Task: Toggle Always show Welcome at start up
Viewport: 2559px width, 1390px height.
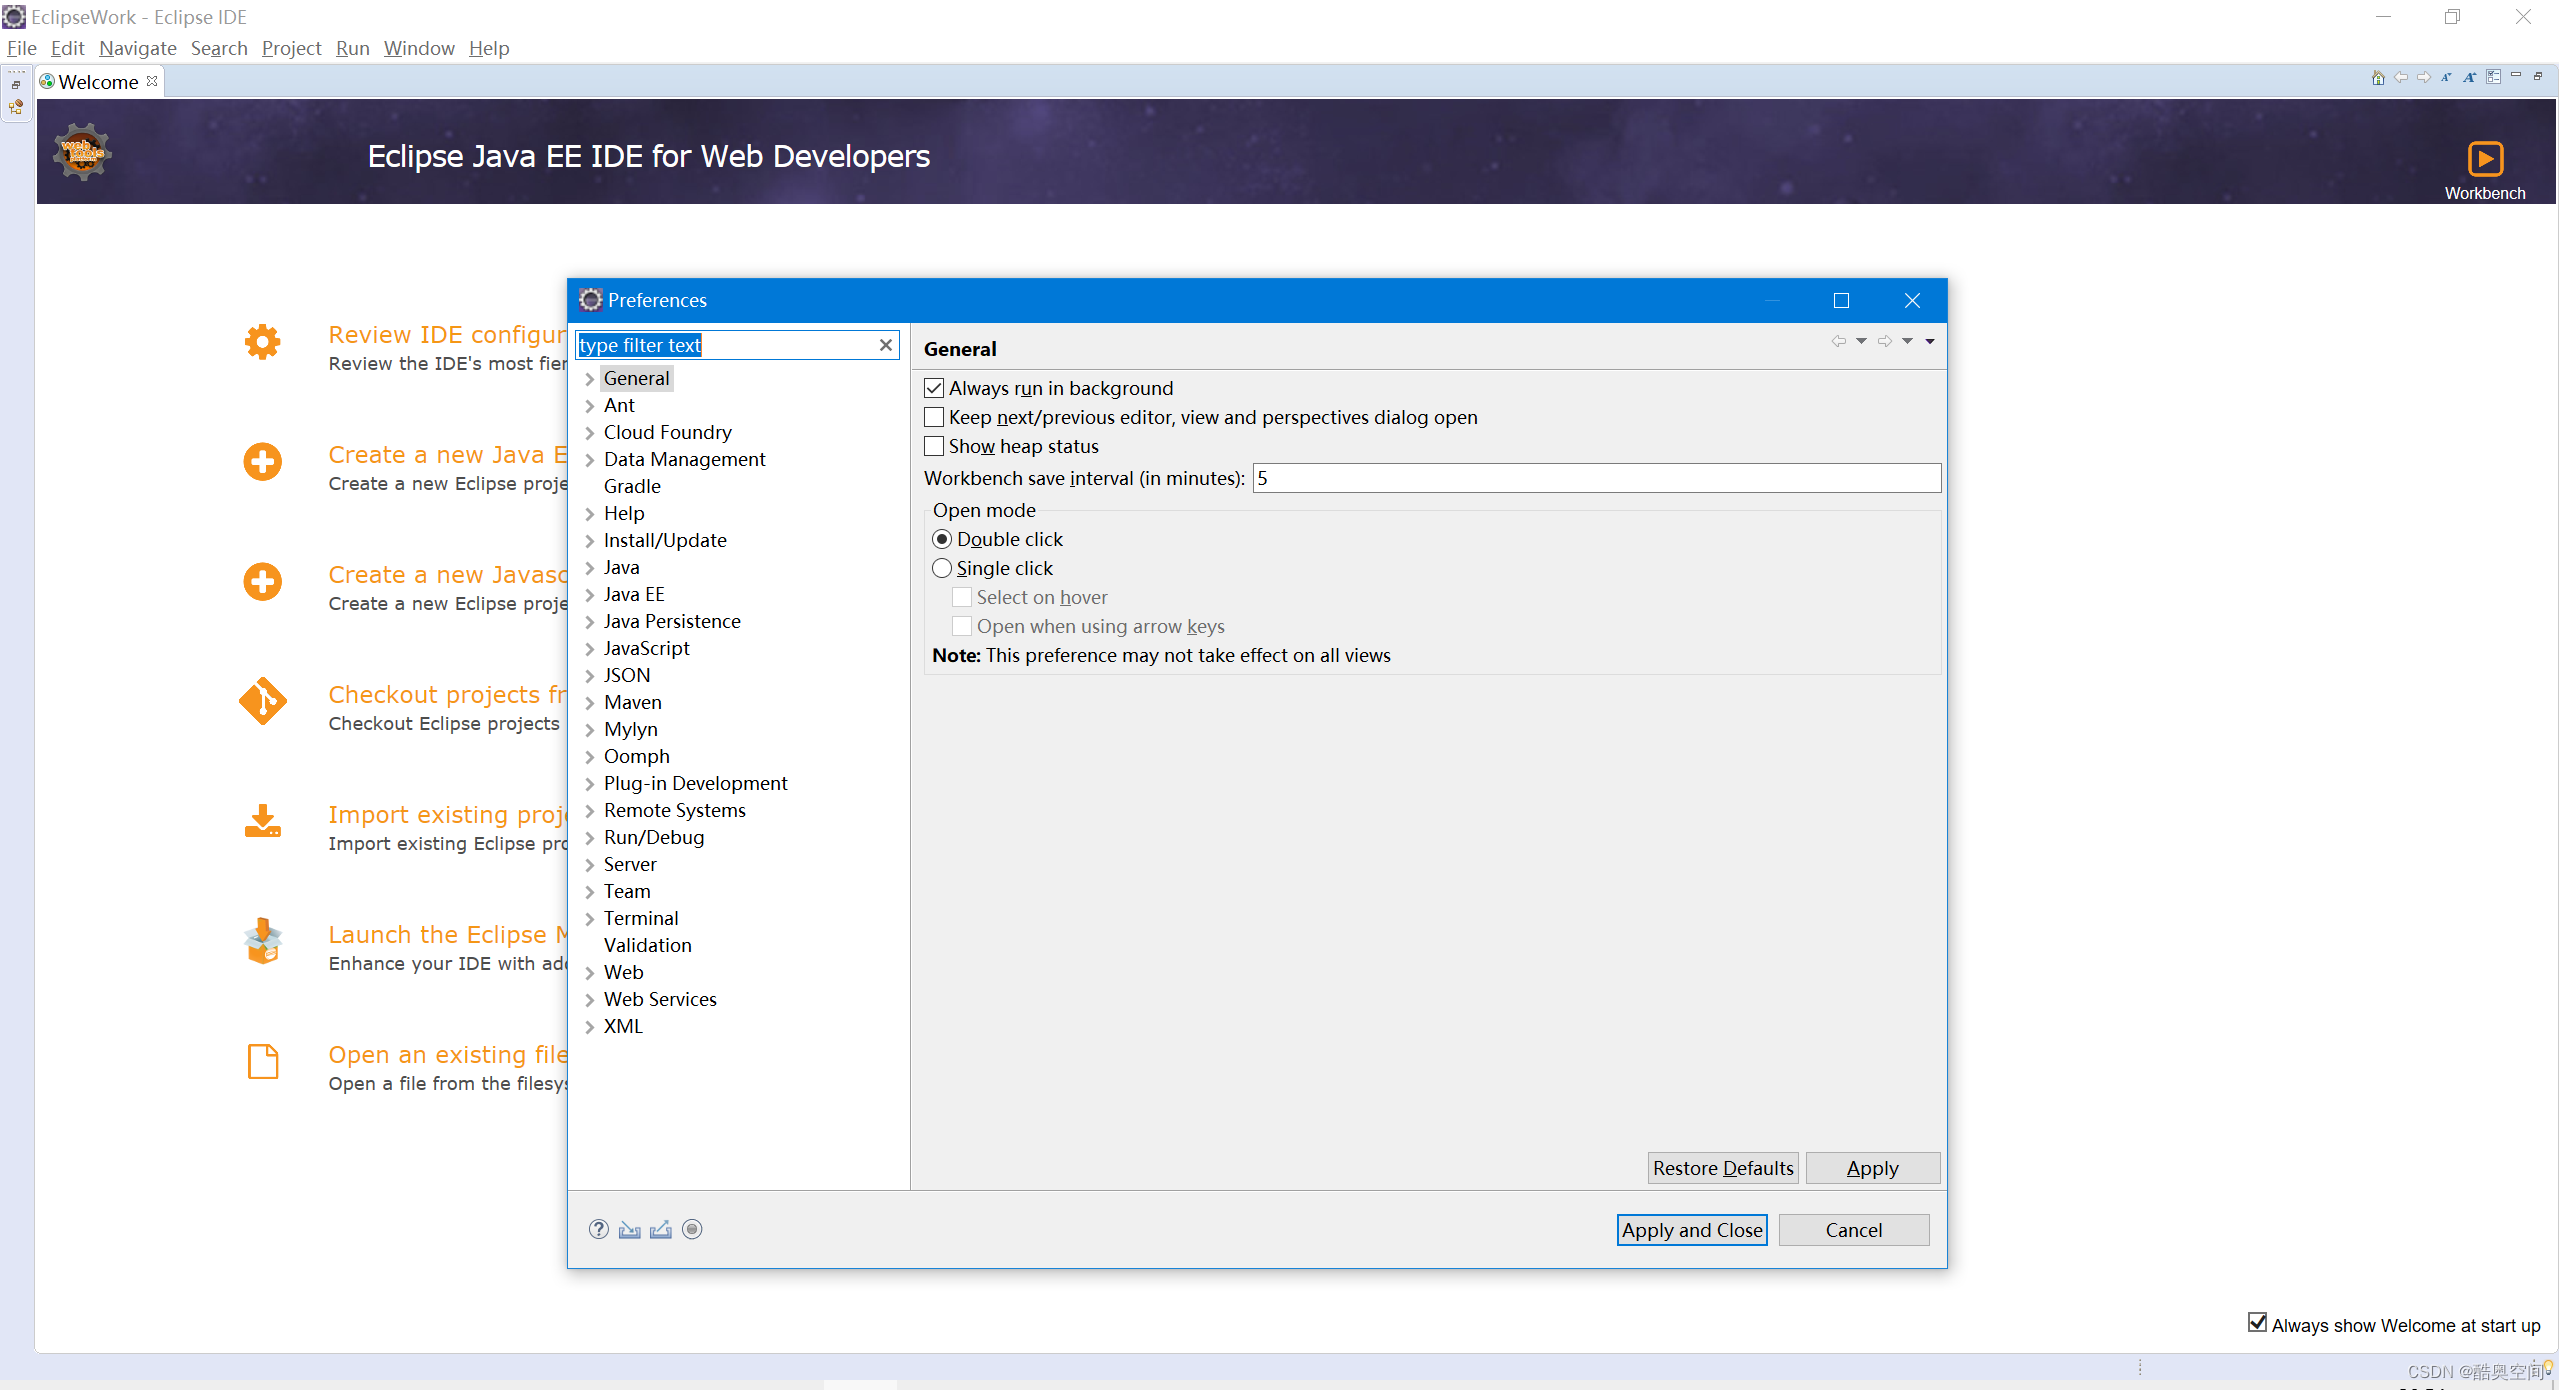Action: (x=2257, y=1322)
